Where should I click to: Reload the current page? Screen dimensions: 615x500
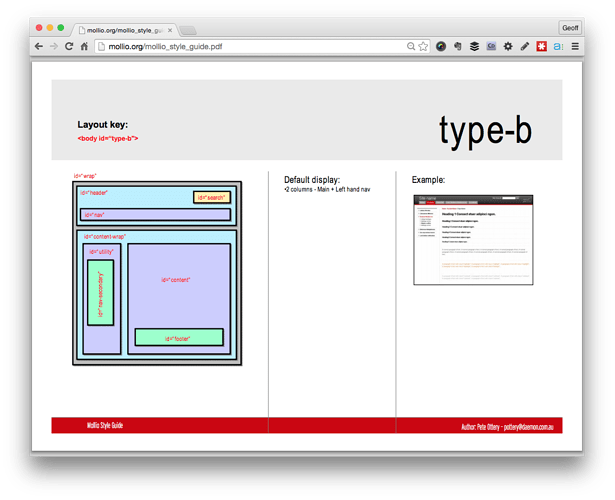69,46
